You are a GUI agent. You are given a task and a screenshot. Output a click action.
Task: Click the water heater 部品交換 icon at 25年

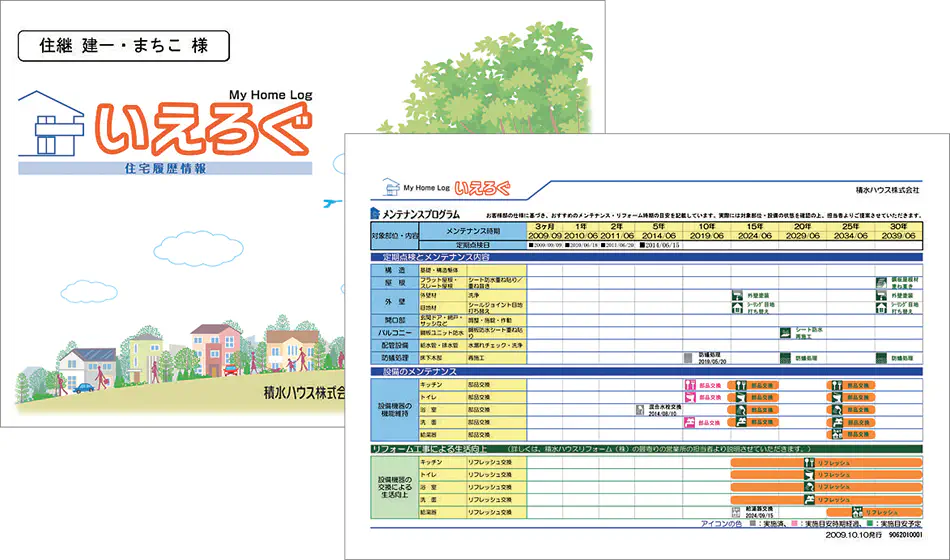click(837, 435)
